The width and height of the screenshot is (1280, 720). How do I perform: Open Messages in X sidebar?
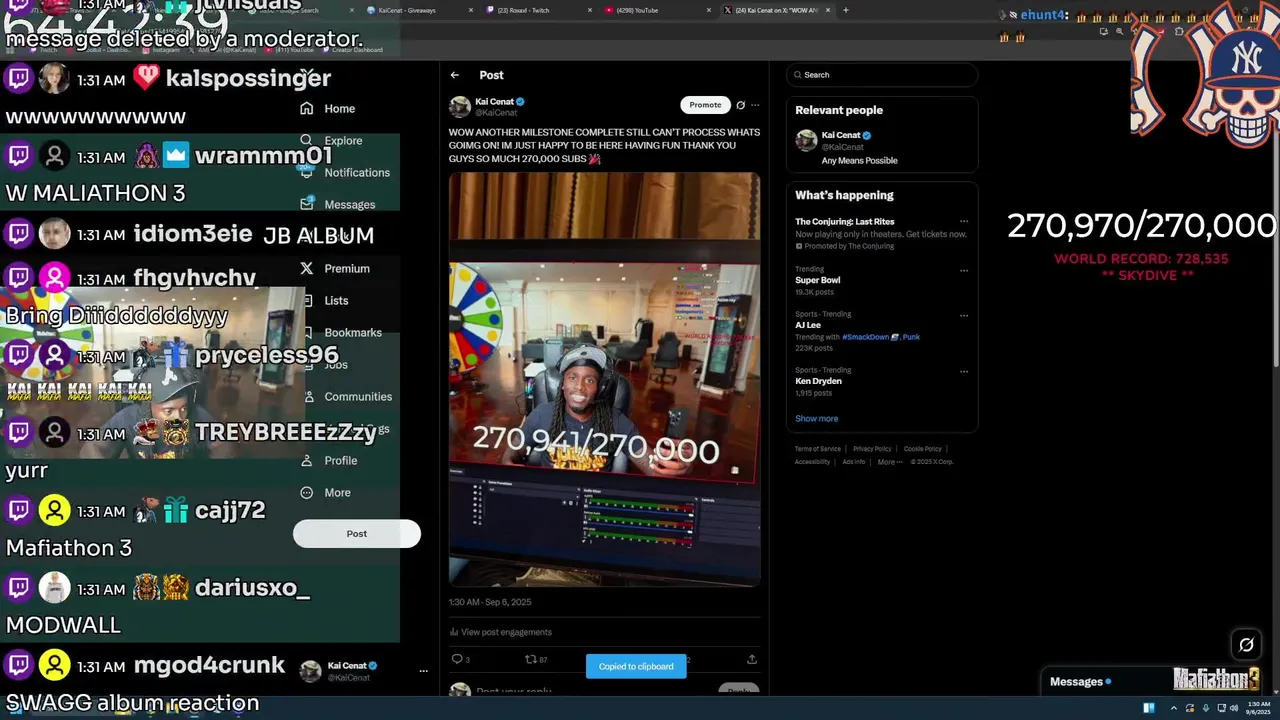click(338, 204)
